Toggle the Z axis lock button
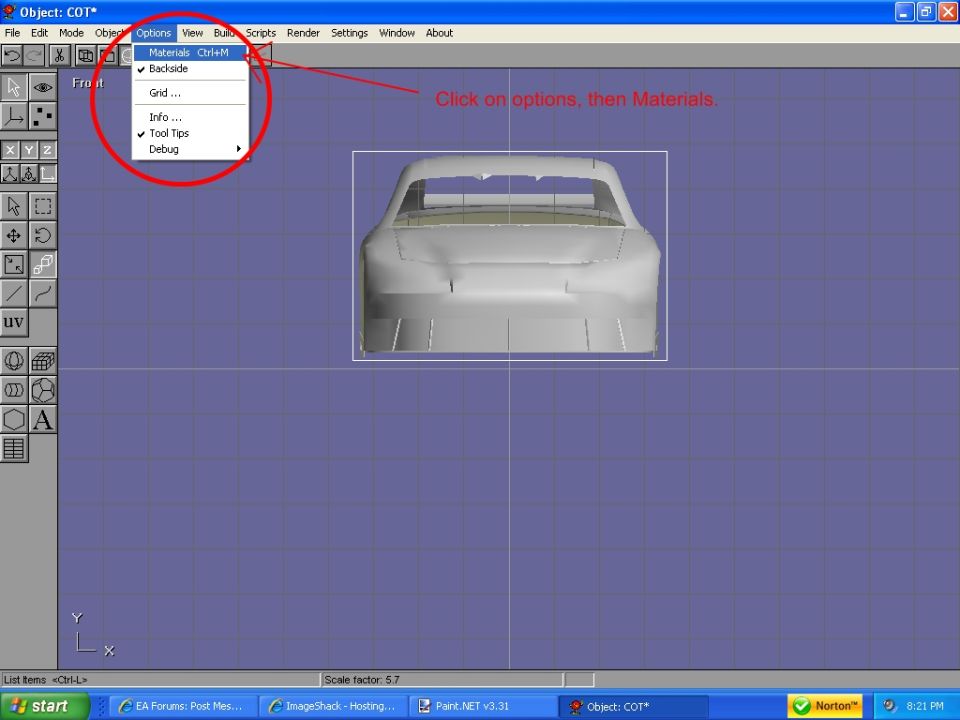 tap(48, 150)
